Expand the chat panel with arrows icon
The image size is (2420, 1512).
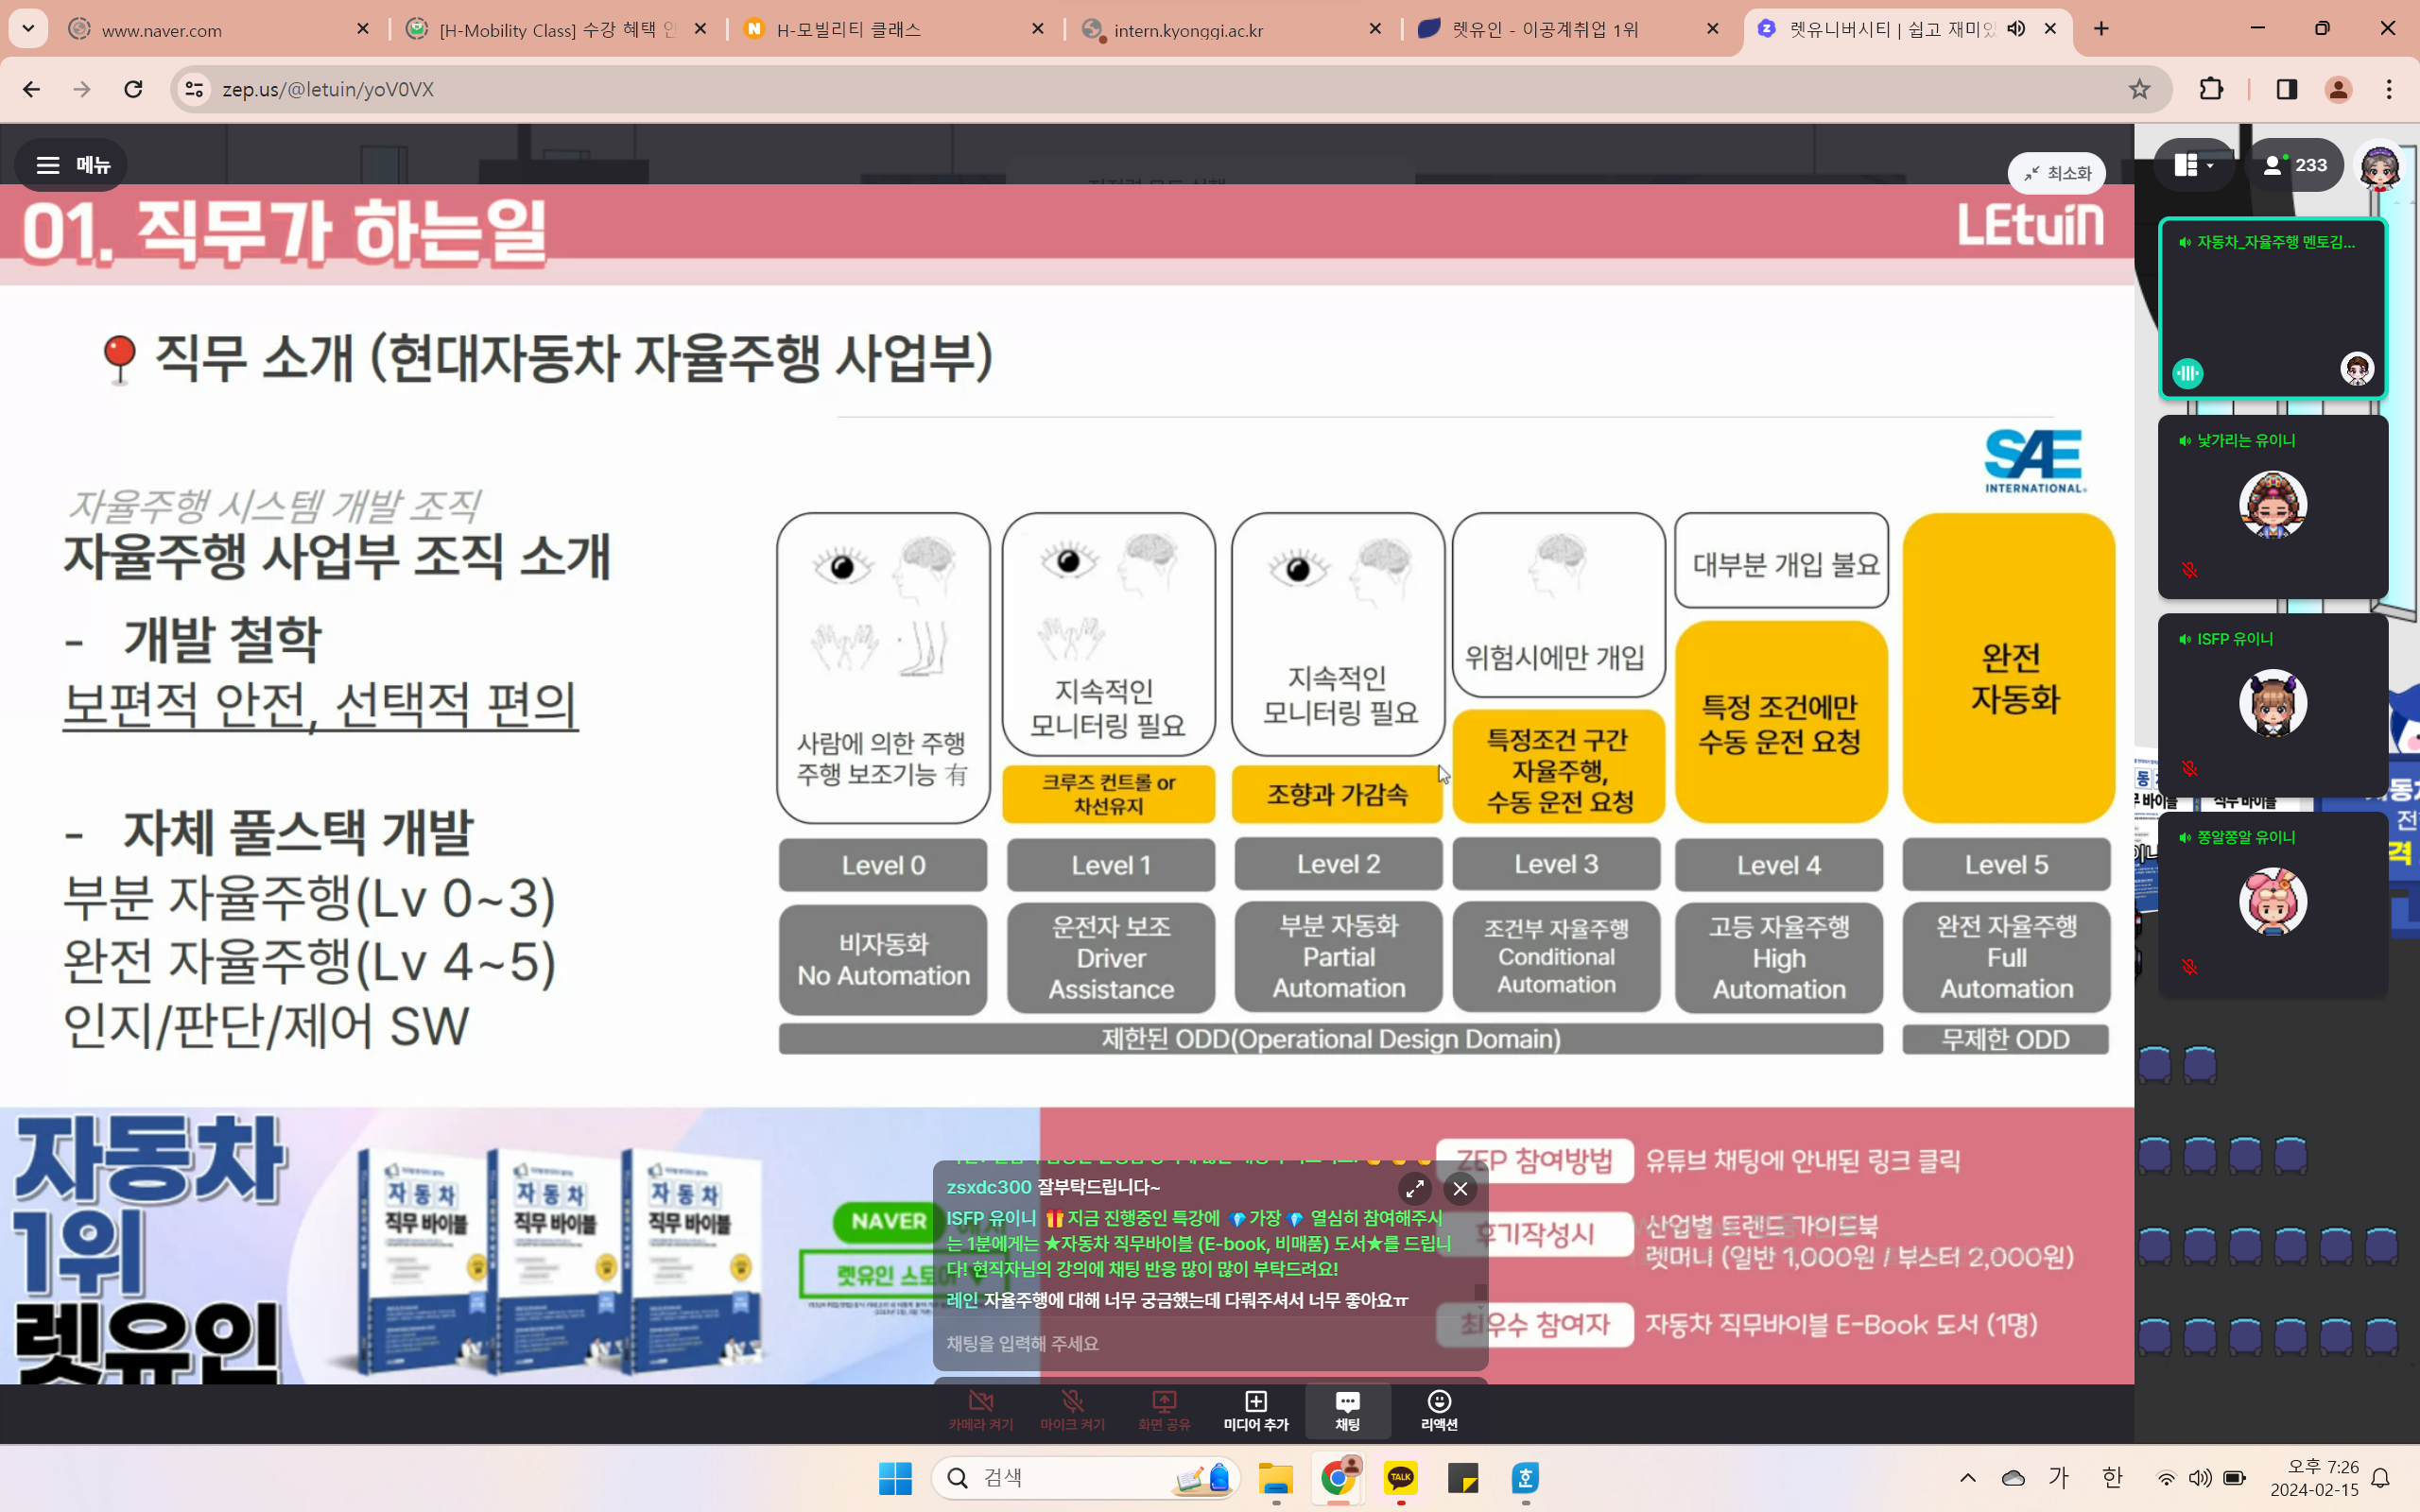tap(1415, 1189)
